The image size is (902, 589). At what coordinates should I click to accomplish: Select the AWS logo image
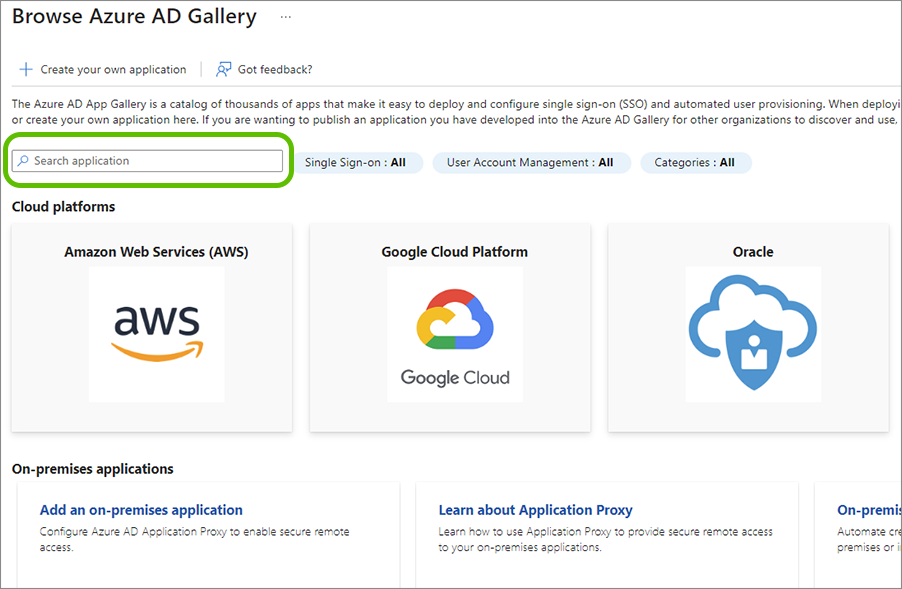pyautogui.click(x=156, y=334)
